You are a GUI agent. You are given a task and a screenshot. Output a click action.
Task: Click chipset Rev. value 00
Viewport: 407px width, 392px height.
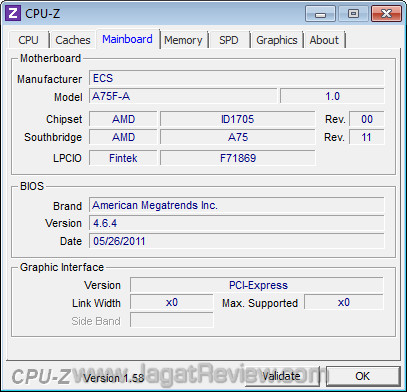pyautogui.click(x=367, y=119)
